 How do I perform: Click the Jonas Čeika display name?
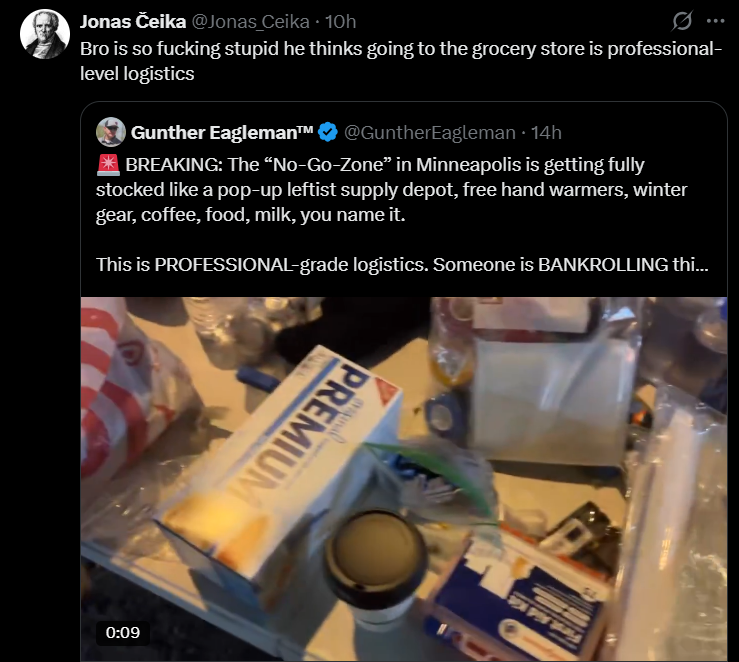133,22
